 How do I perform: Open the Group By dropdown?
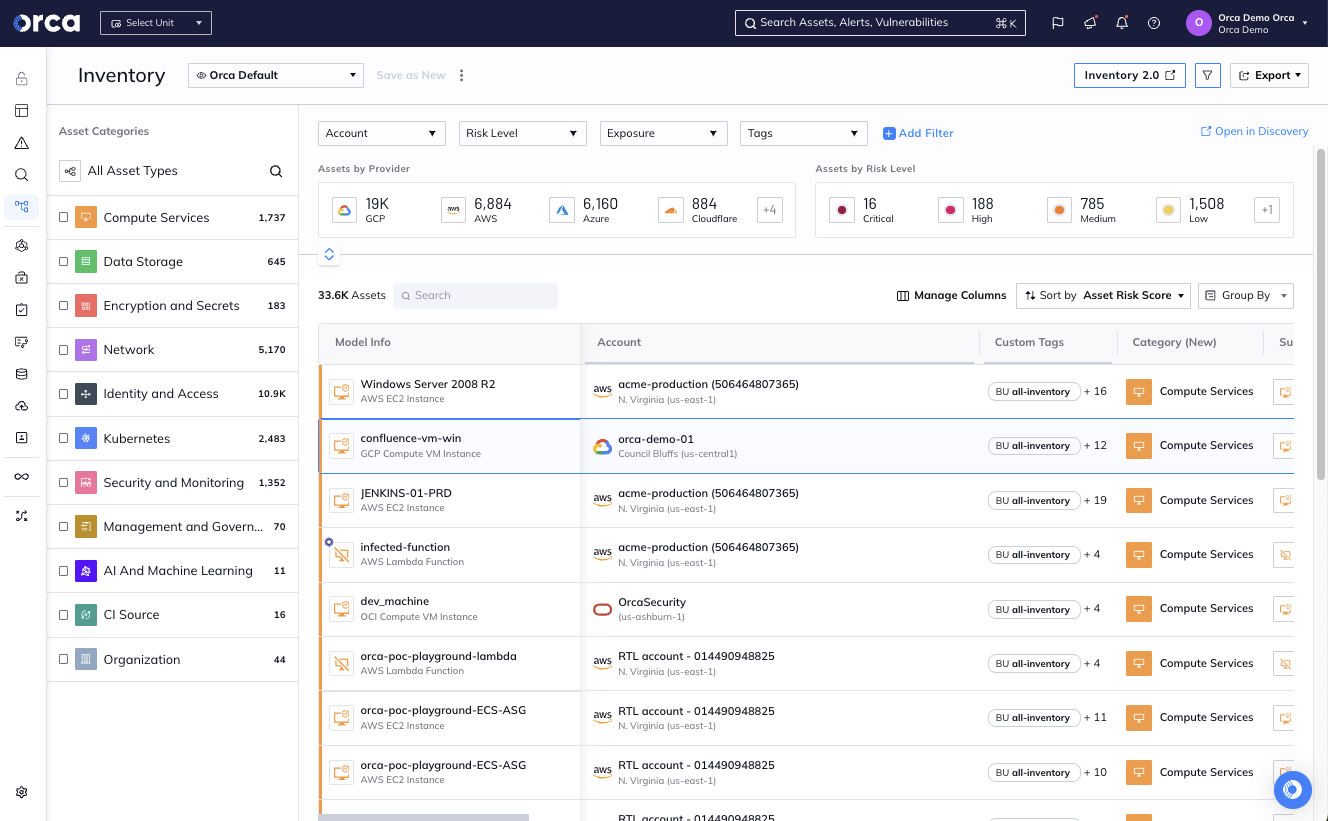[x=1245, y=295]
